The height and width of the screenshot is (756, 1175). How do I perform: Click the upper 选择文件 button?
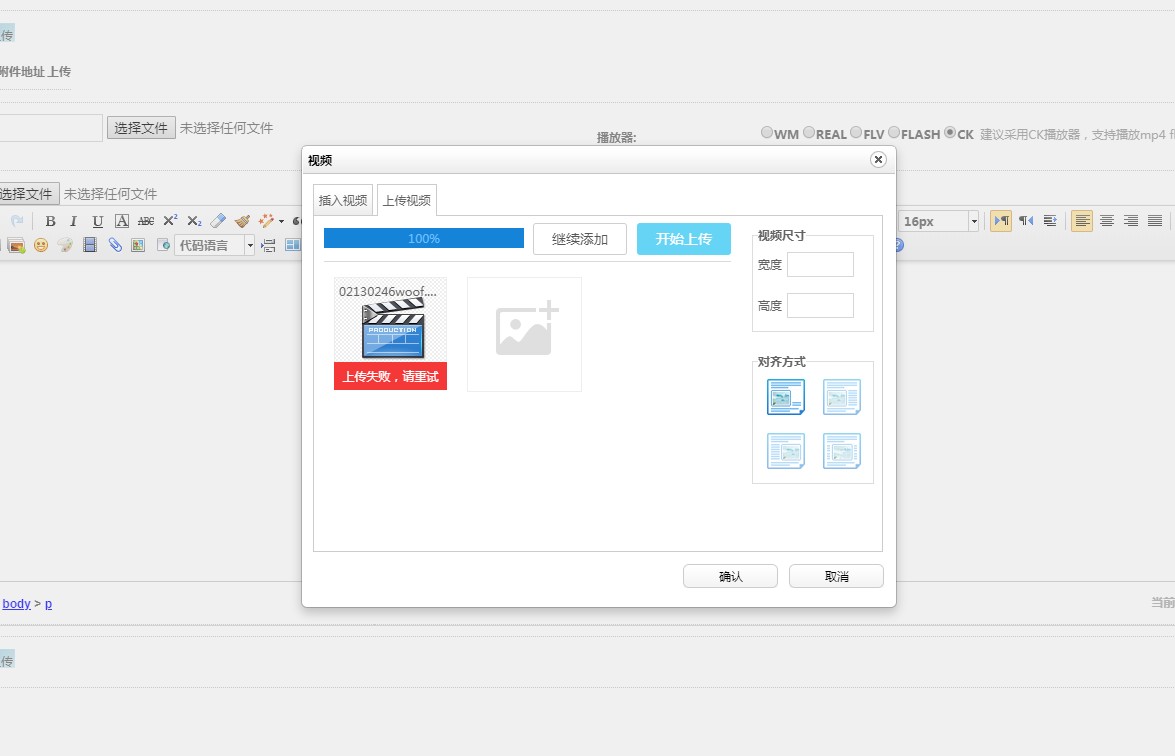[141, 128]
